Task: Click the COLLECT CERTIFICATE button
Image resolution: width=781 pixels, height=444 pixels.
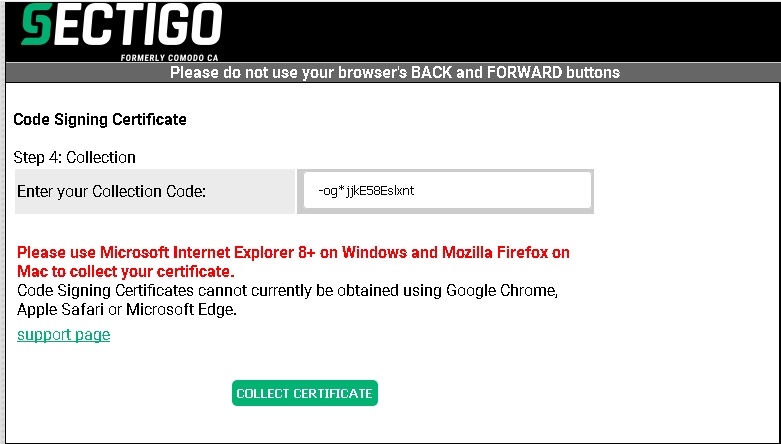Action: [305, 393]
